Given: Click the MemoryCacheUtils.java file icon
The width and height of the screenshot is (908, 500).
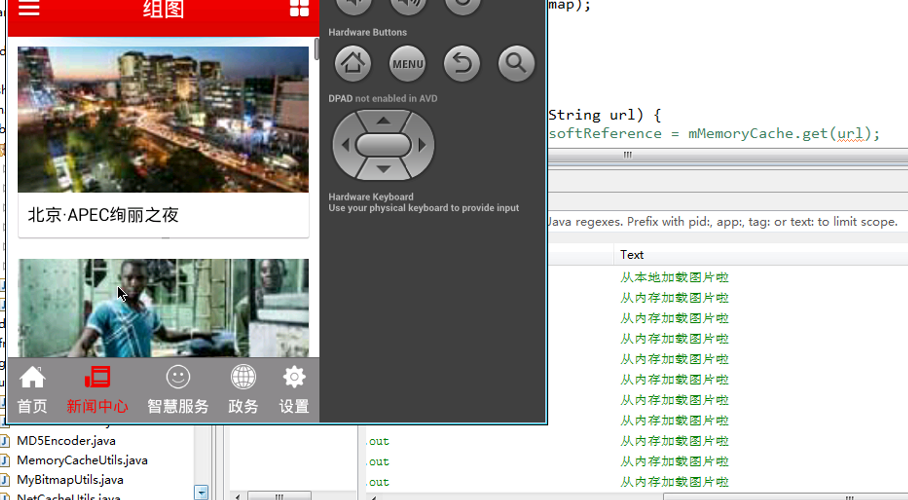Looking at the screenshot, I should tap(5, 461).
